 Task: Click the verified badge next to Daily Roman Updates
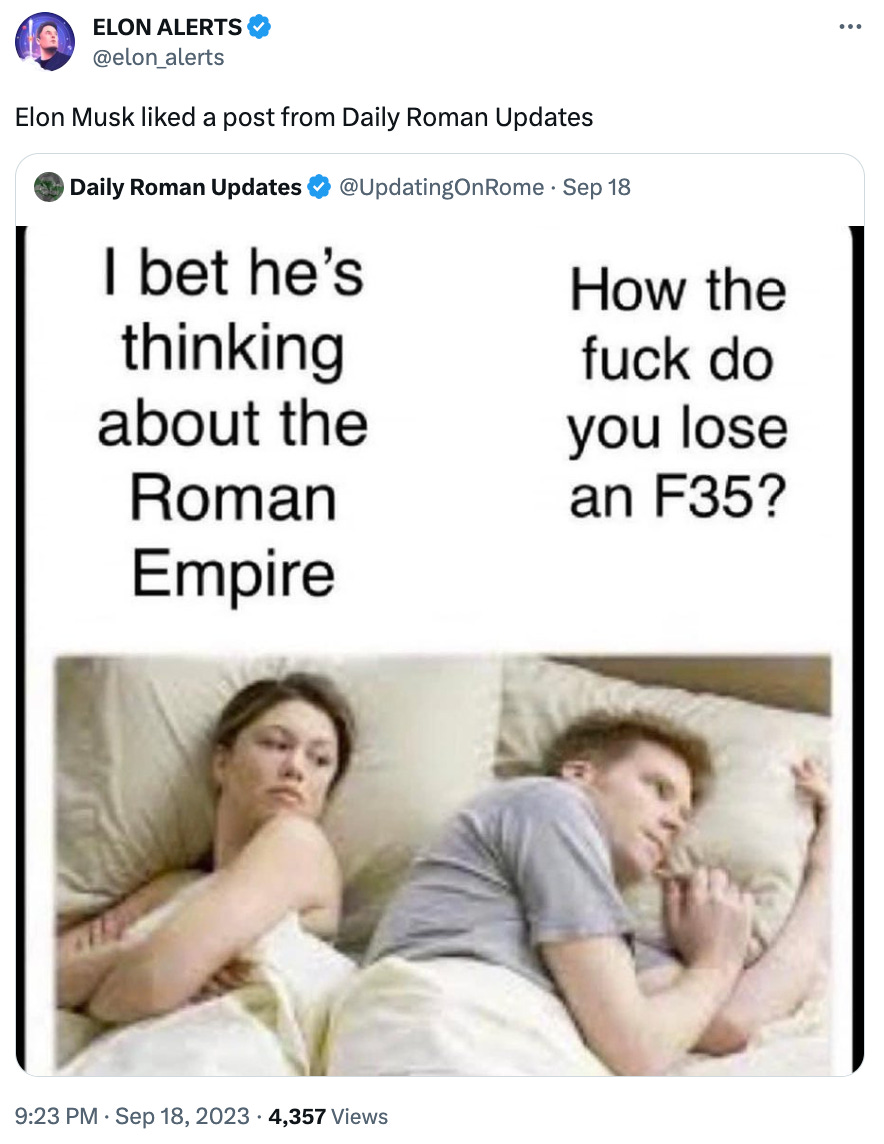tap(319, 187)
